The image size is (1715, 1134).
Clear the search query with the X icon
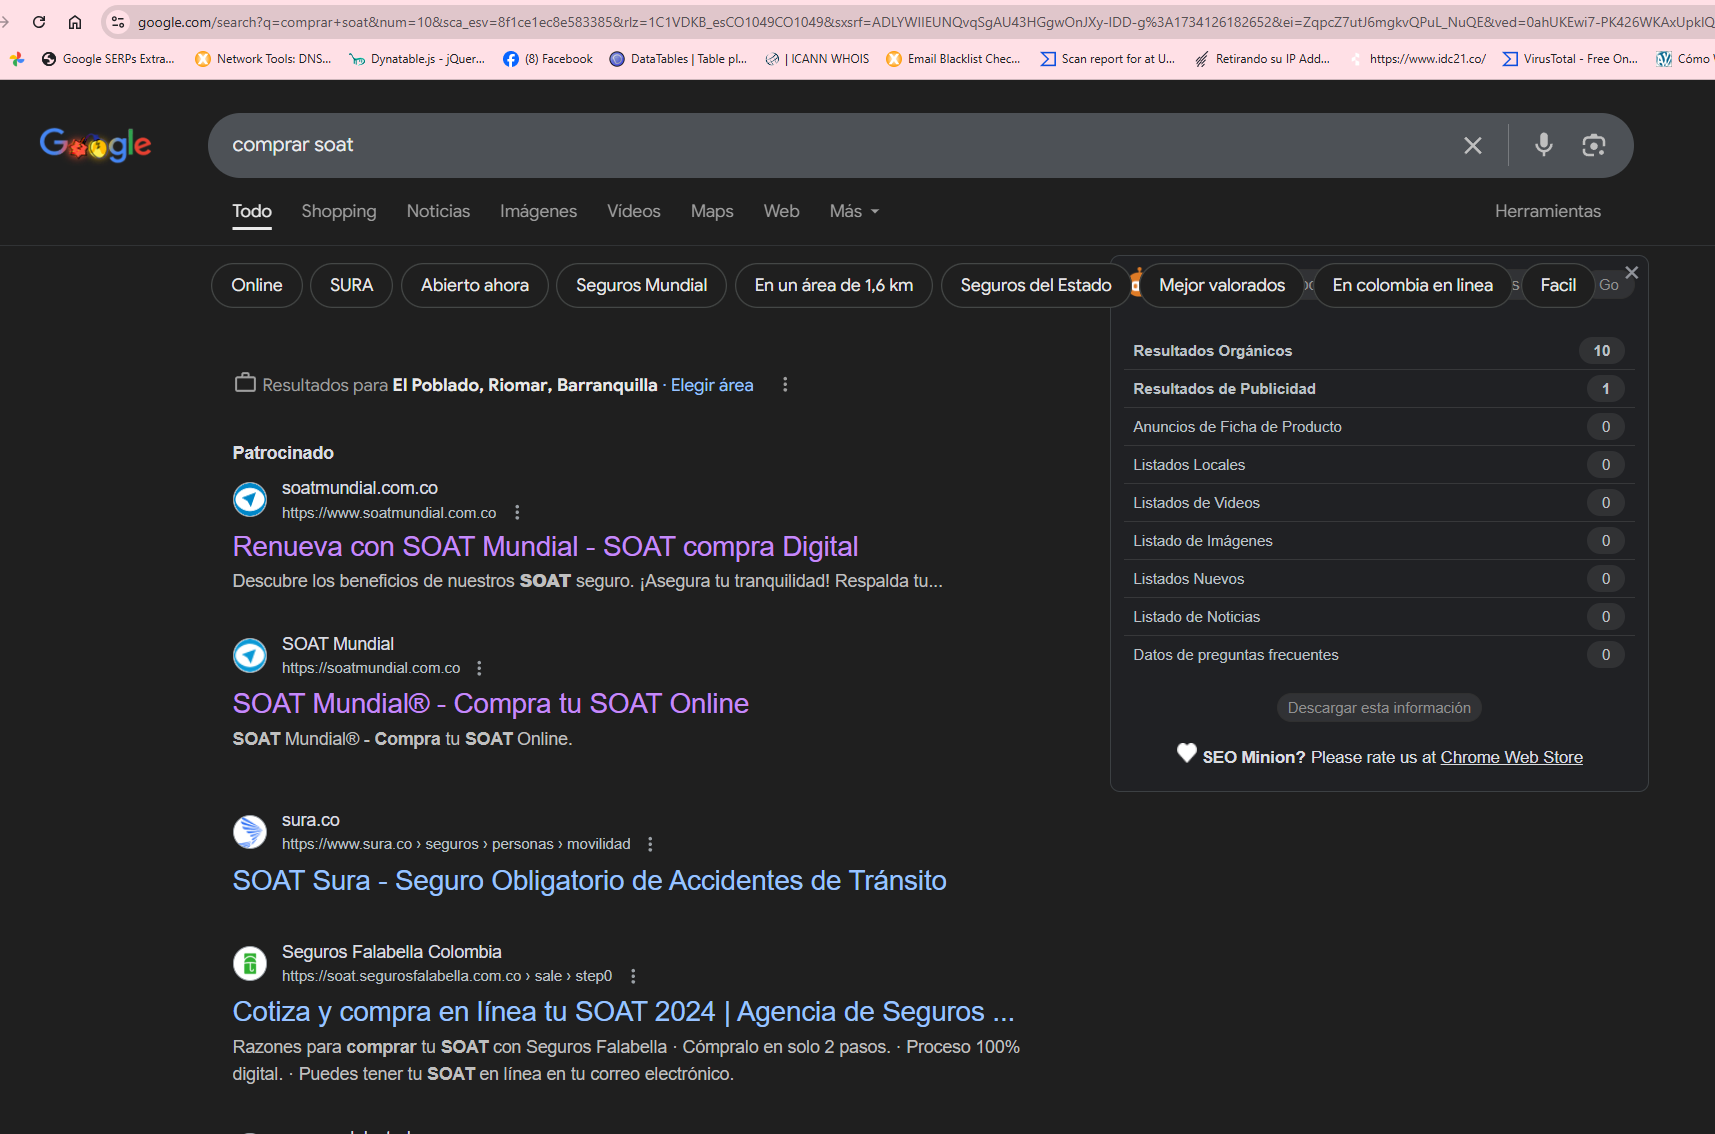(1473, 145)
